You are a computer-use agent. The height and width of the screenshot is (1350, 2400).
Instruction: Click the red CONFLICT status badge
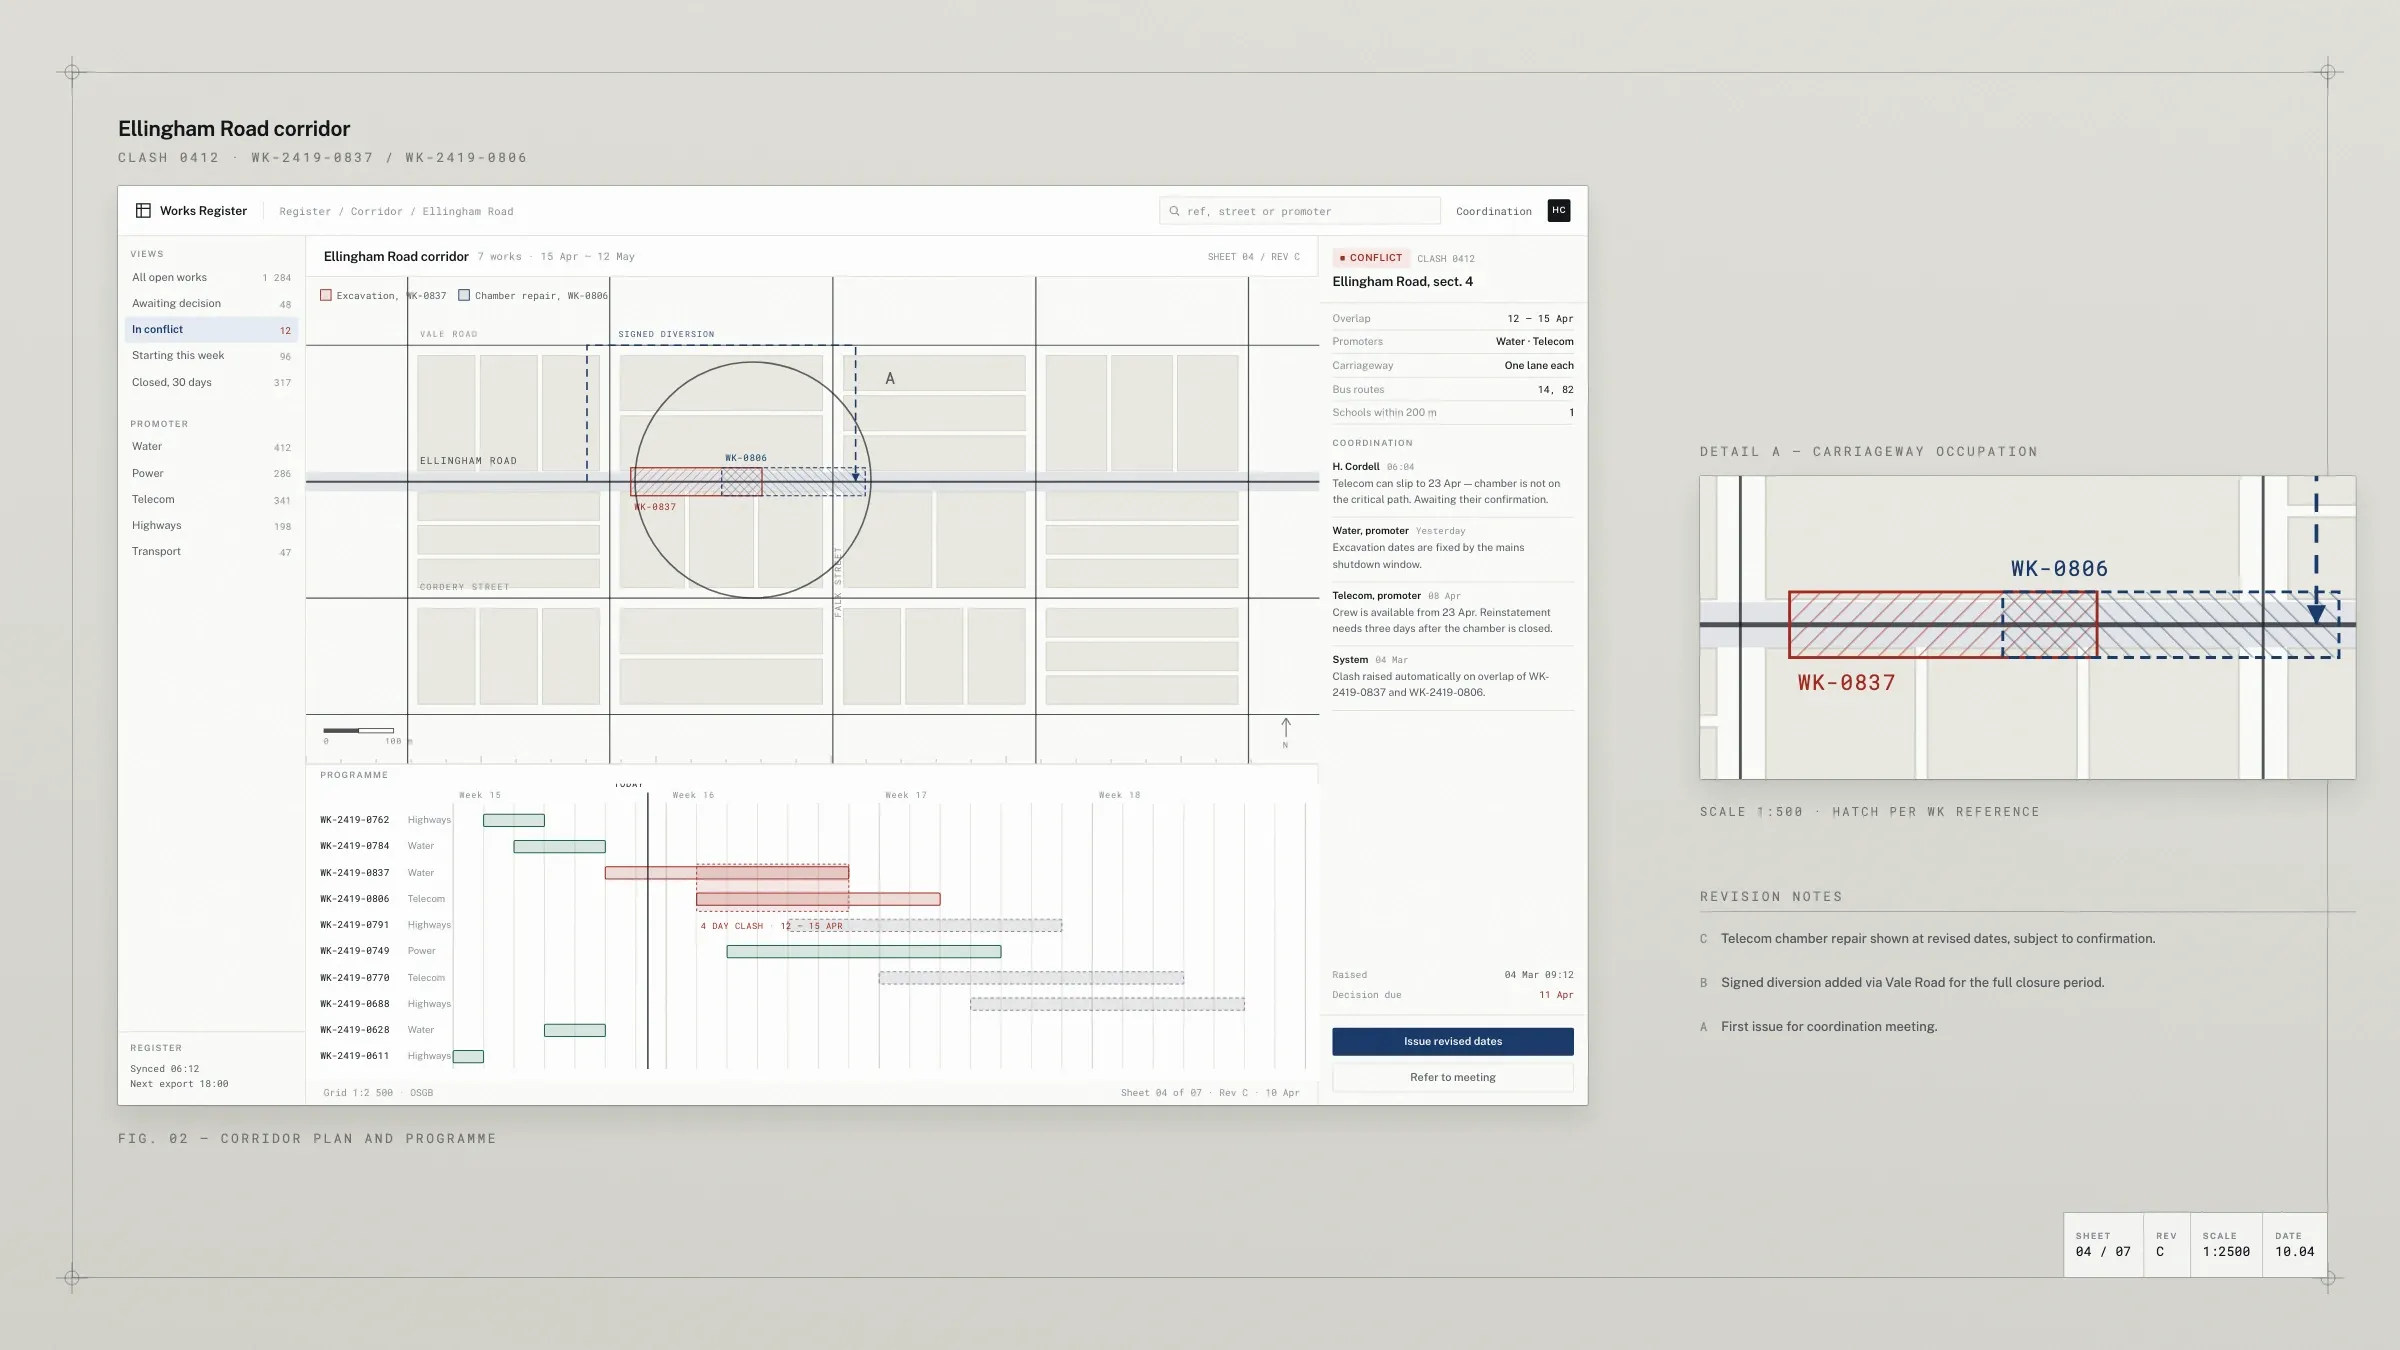1371,258
